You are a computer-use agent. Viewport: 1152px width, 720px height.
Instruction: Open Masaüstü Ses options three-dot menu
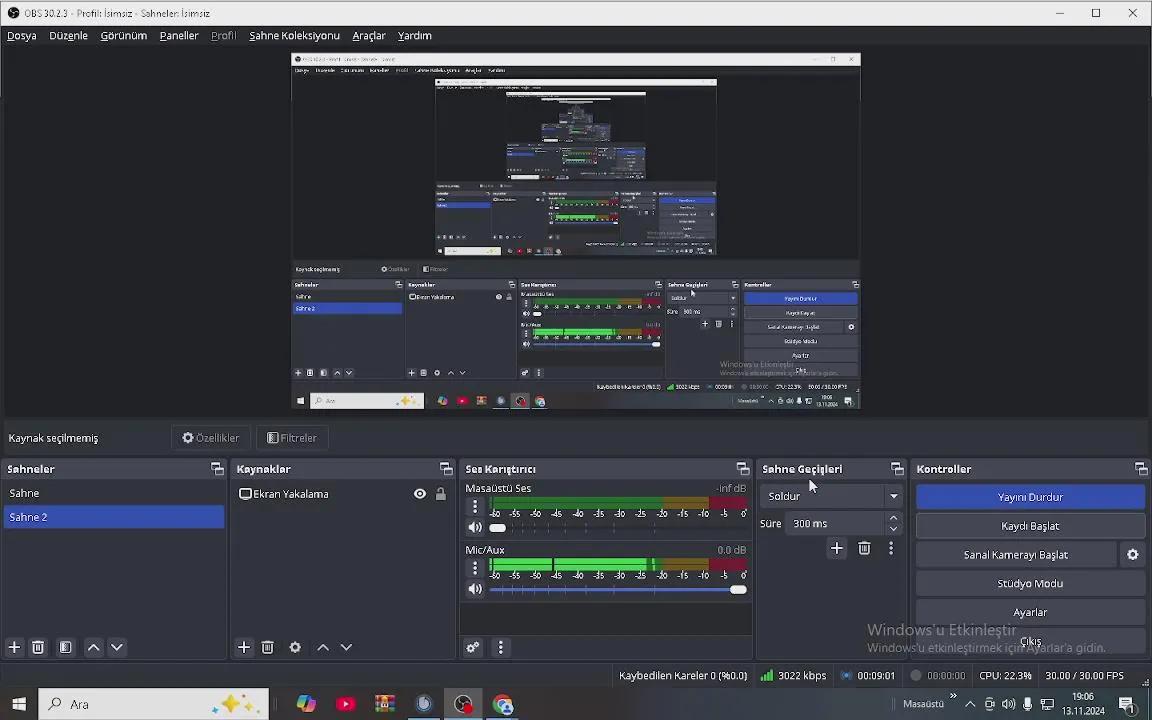coord(475,507)
